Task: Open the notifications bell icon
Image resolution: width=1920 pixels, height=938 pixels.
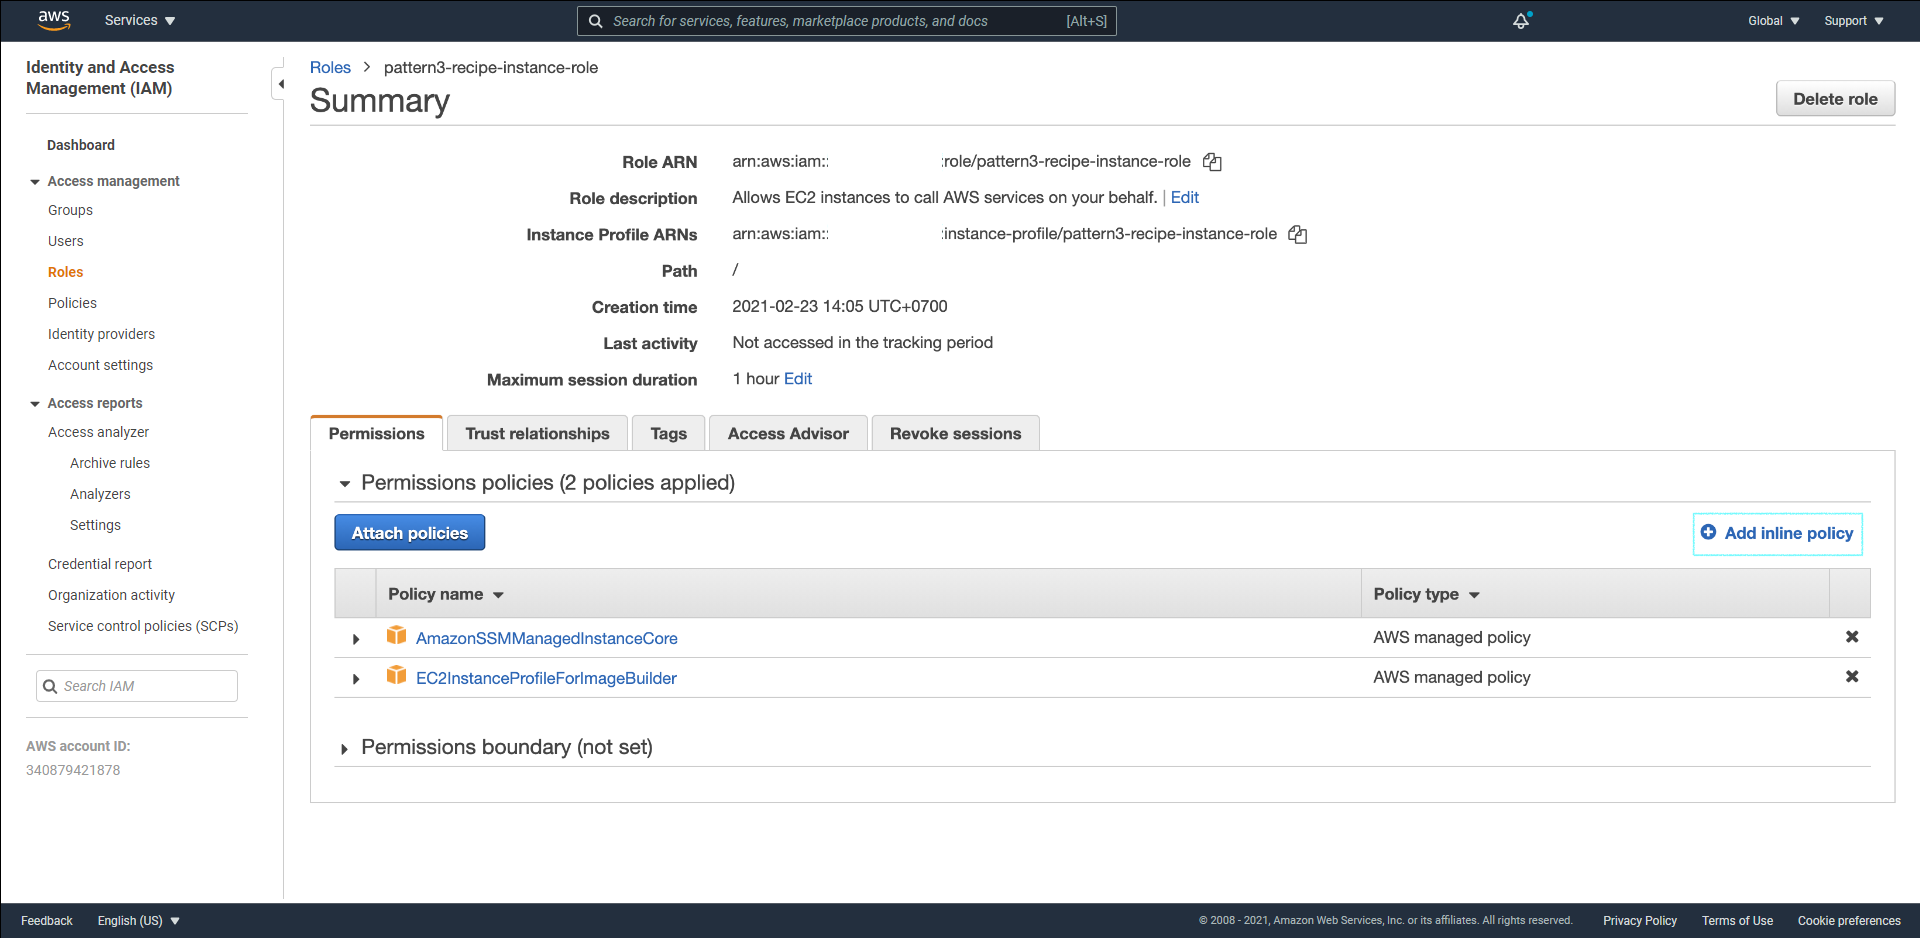Action: [x=1521, y=20]
